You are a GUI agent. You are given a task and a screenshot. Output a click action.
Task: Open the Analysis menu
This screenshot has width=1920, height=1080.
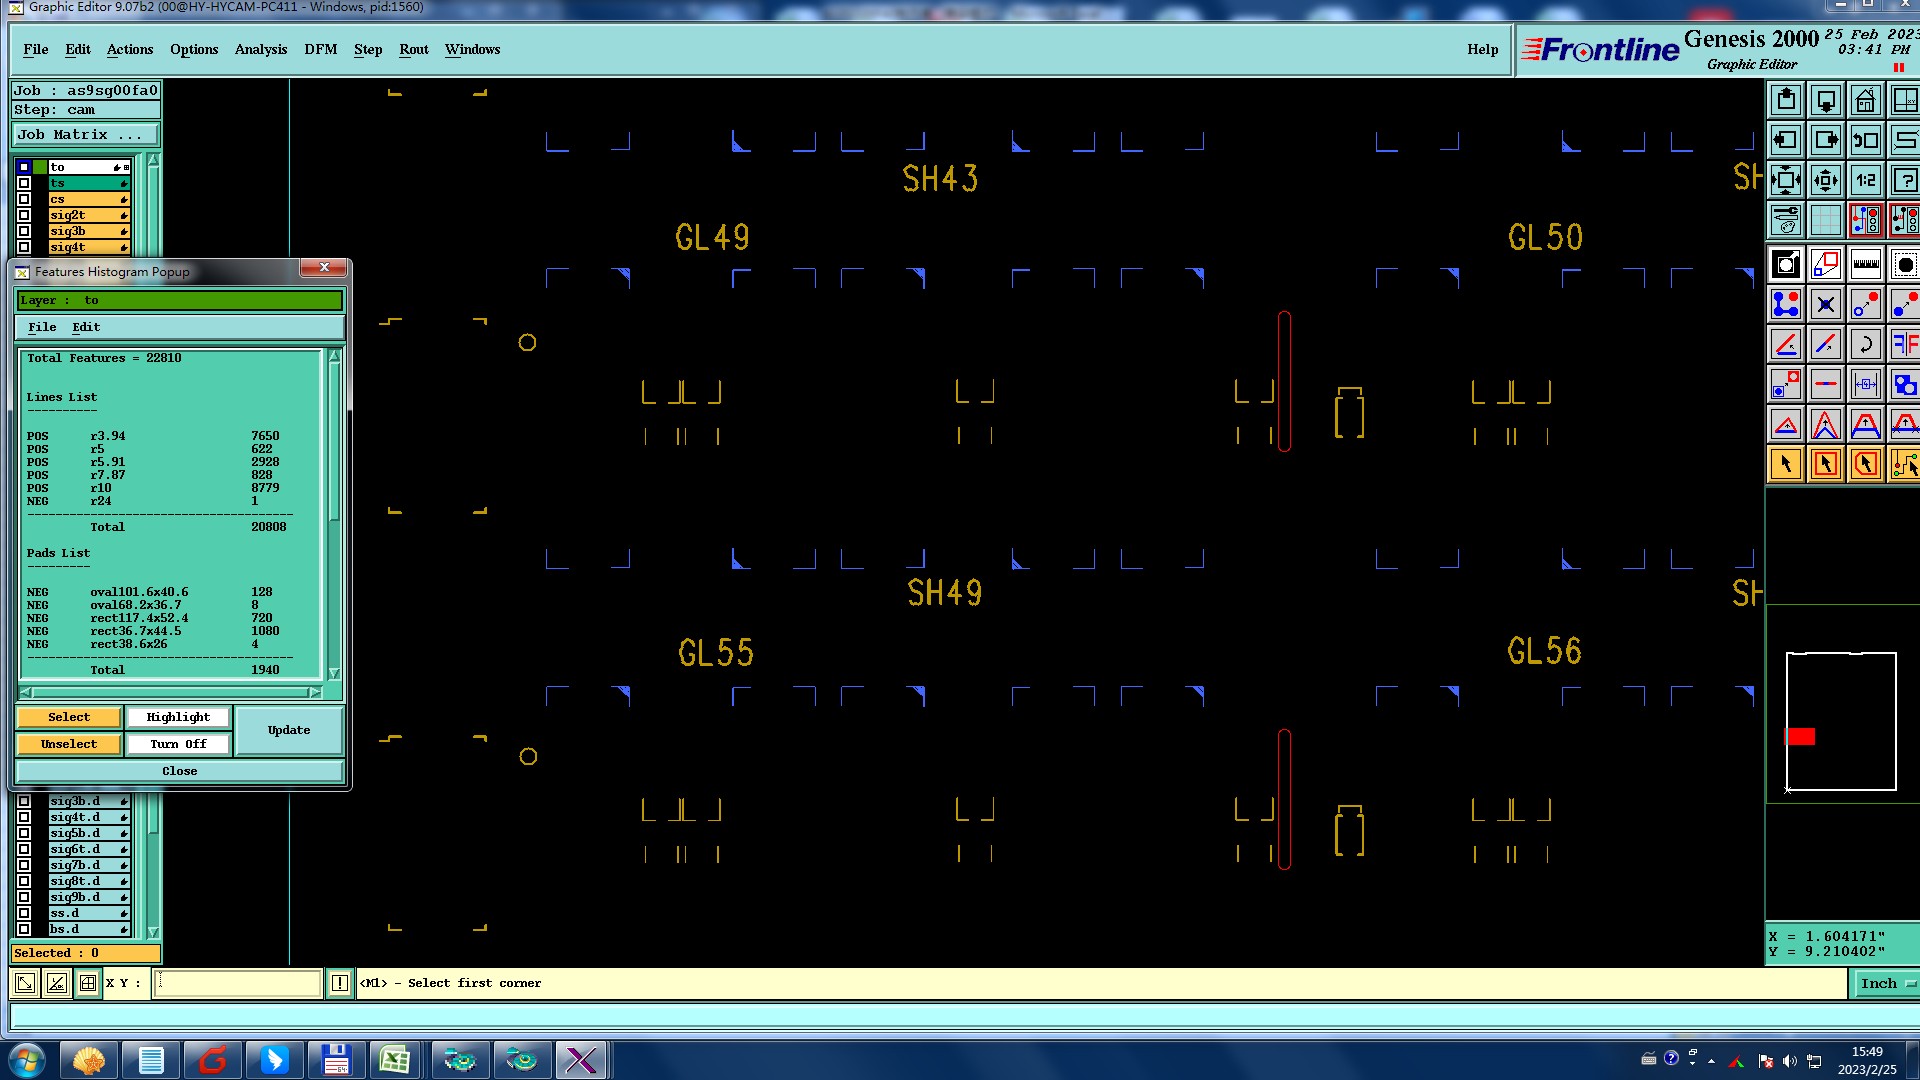260,49
